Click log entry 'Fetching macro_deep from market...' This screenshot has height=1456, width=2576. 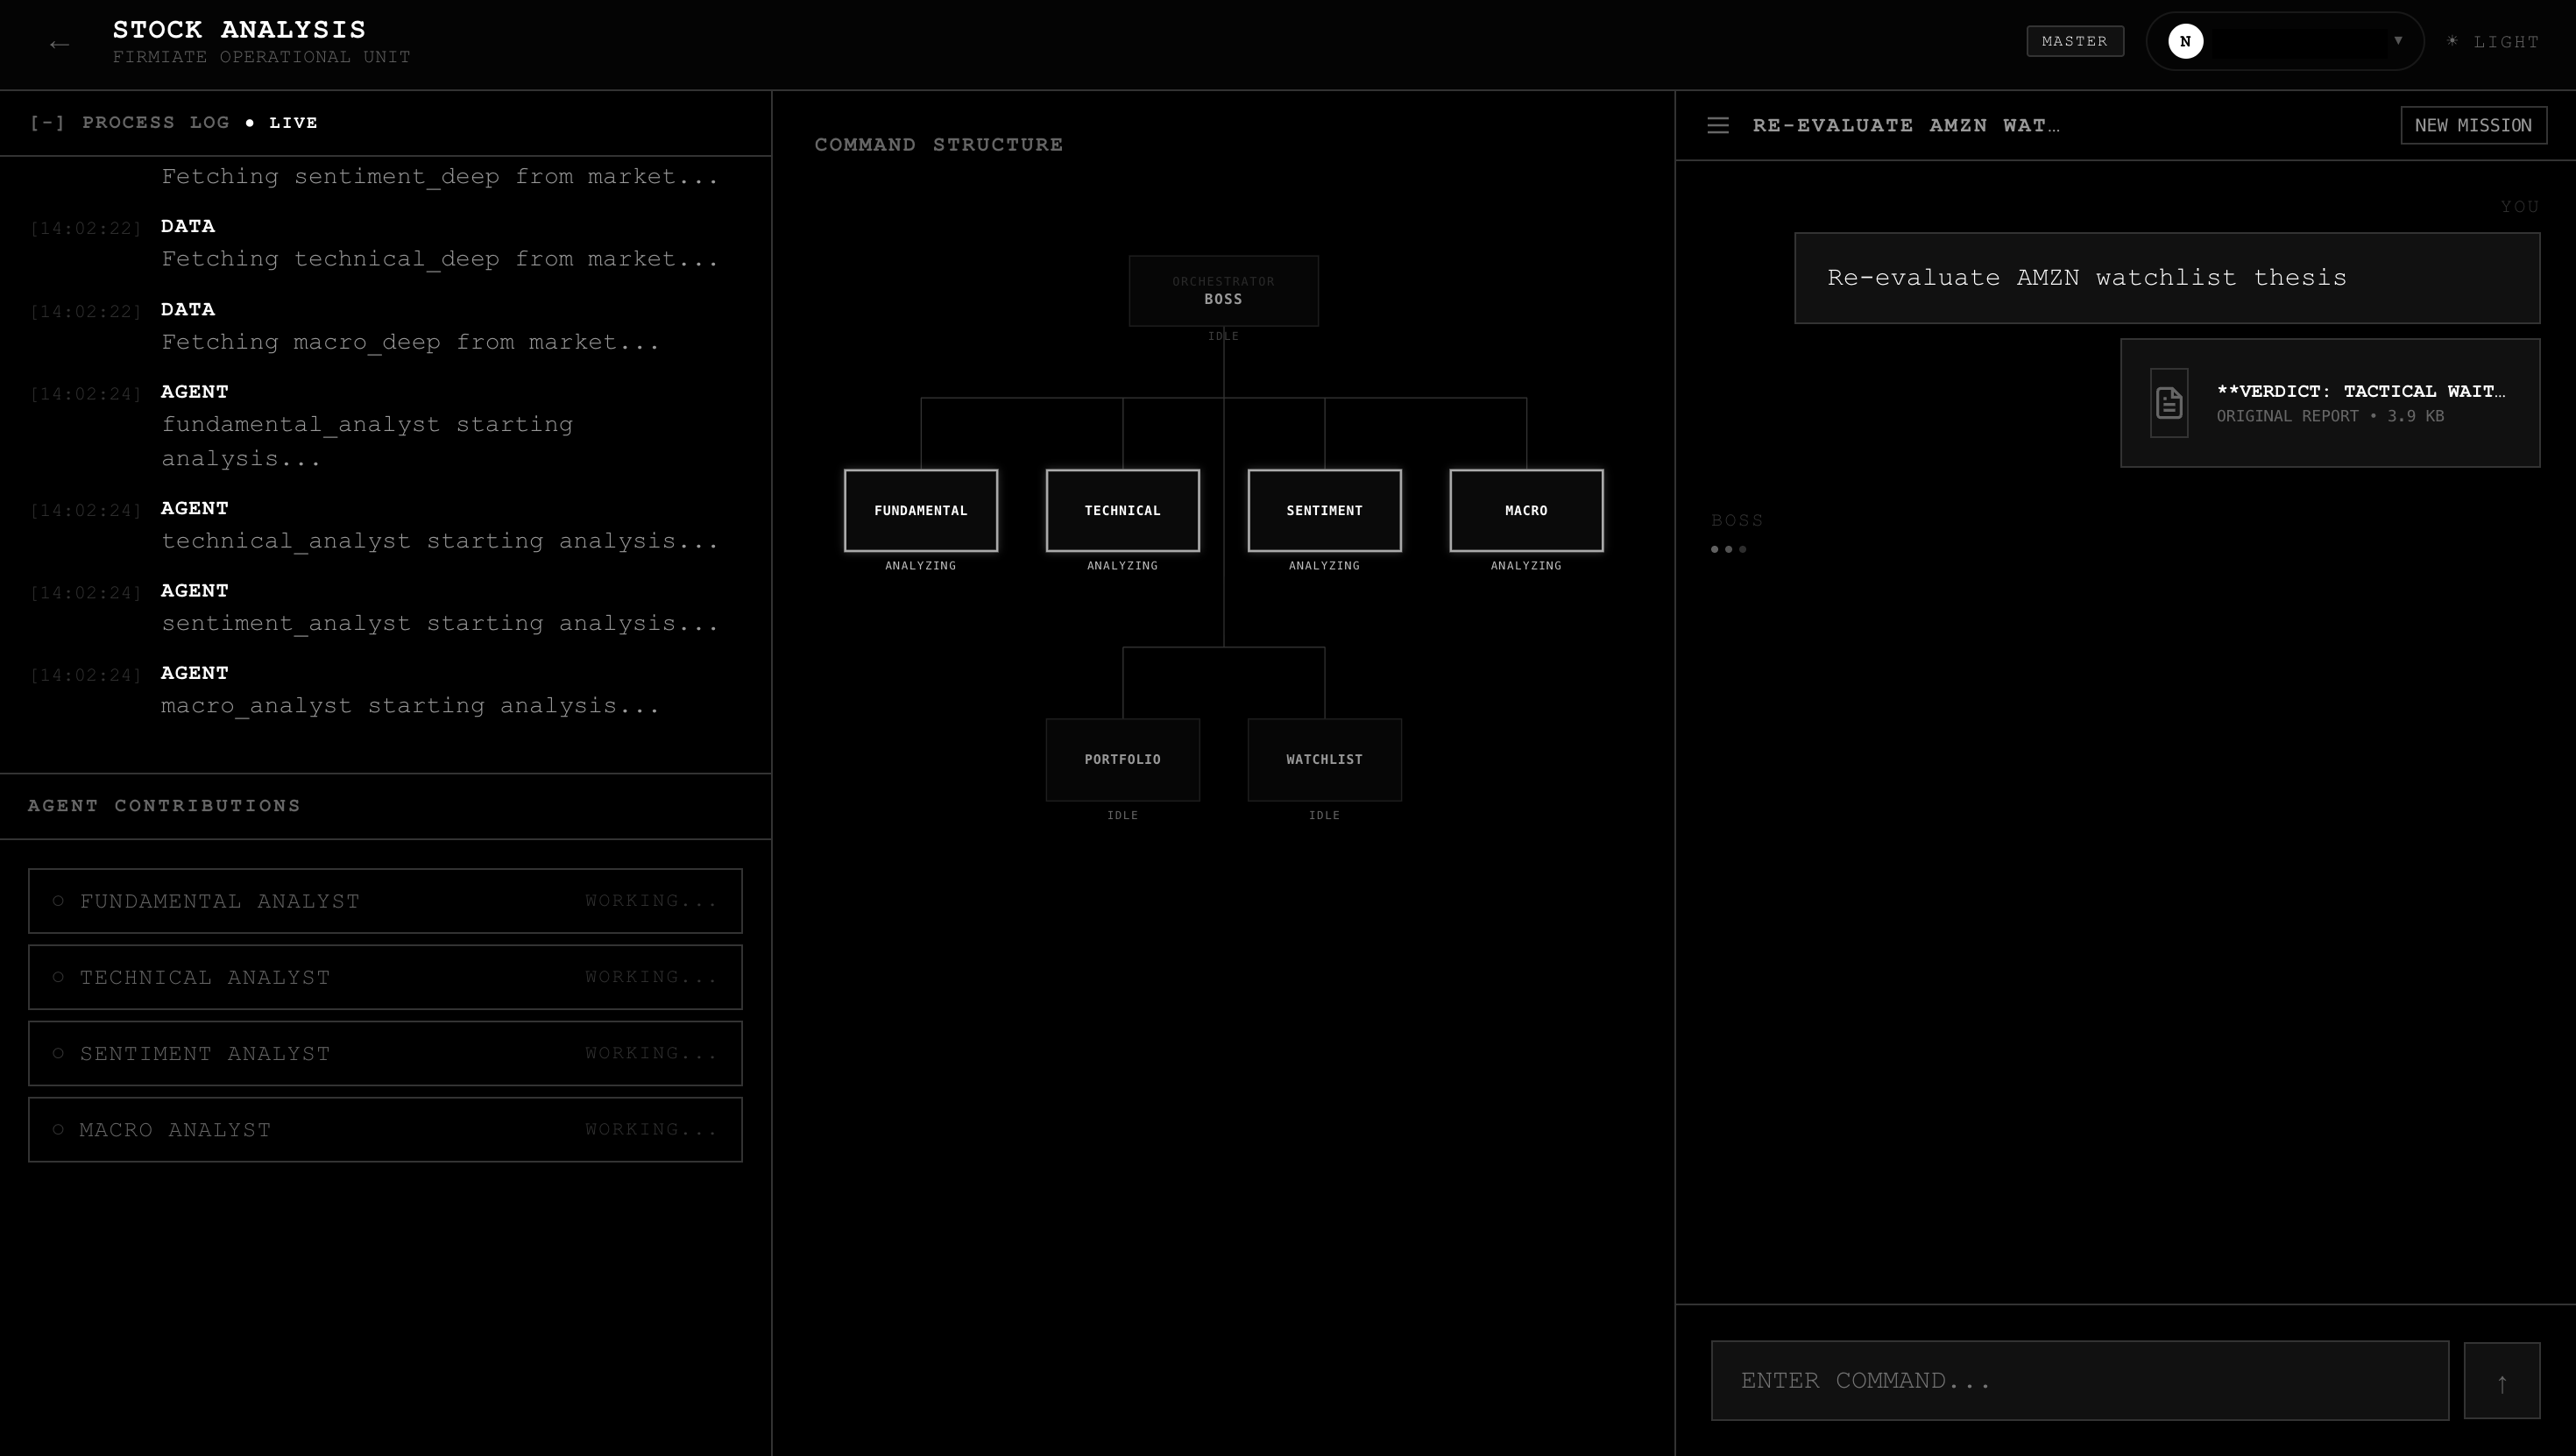[410, 342]
